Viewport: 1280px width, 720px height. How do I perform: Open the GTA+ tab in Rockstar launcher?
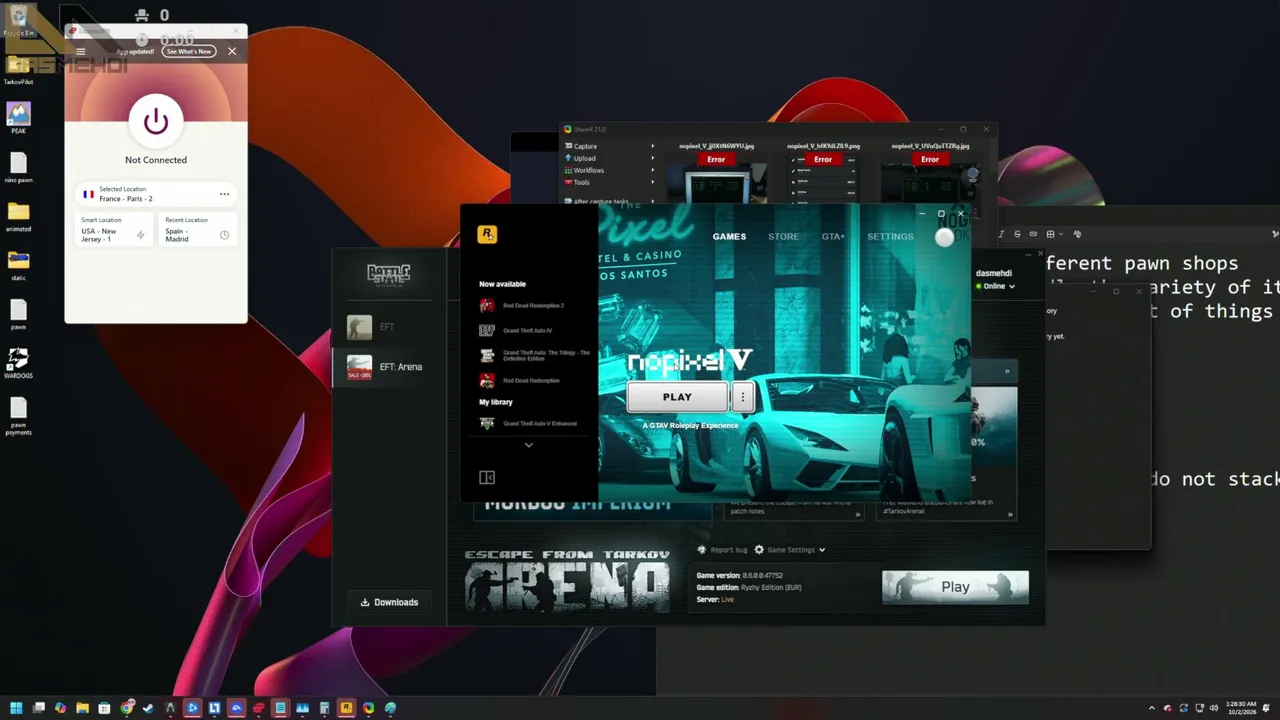pyautogui.click(x=833, y=237)
